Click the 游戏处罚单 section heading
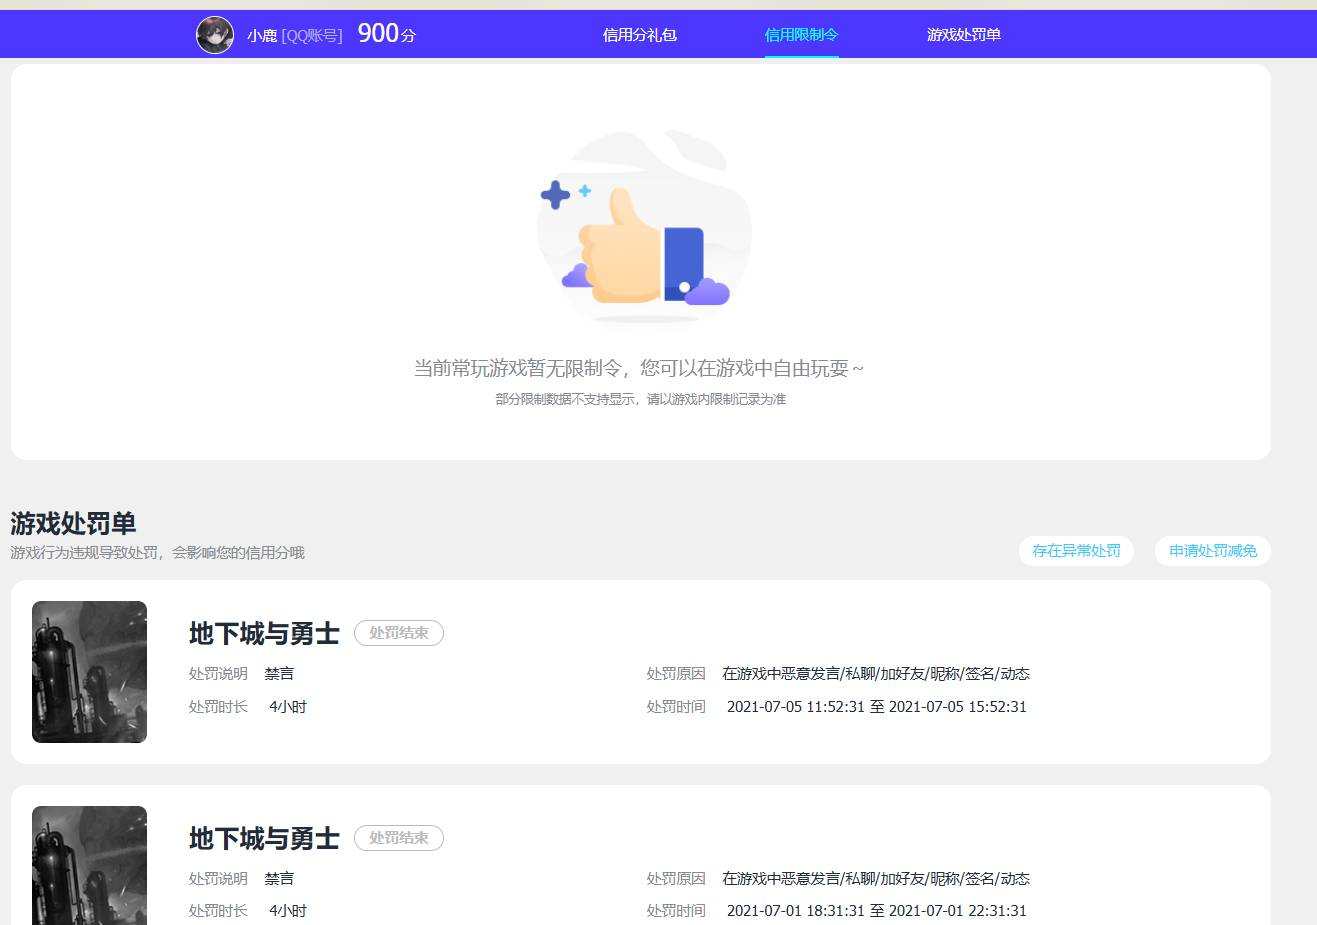The width and height of the screenshot is (1317, 925). 73,523
